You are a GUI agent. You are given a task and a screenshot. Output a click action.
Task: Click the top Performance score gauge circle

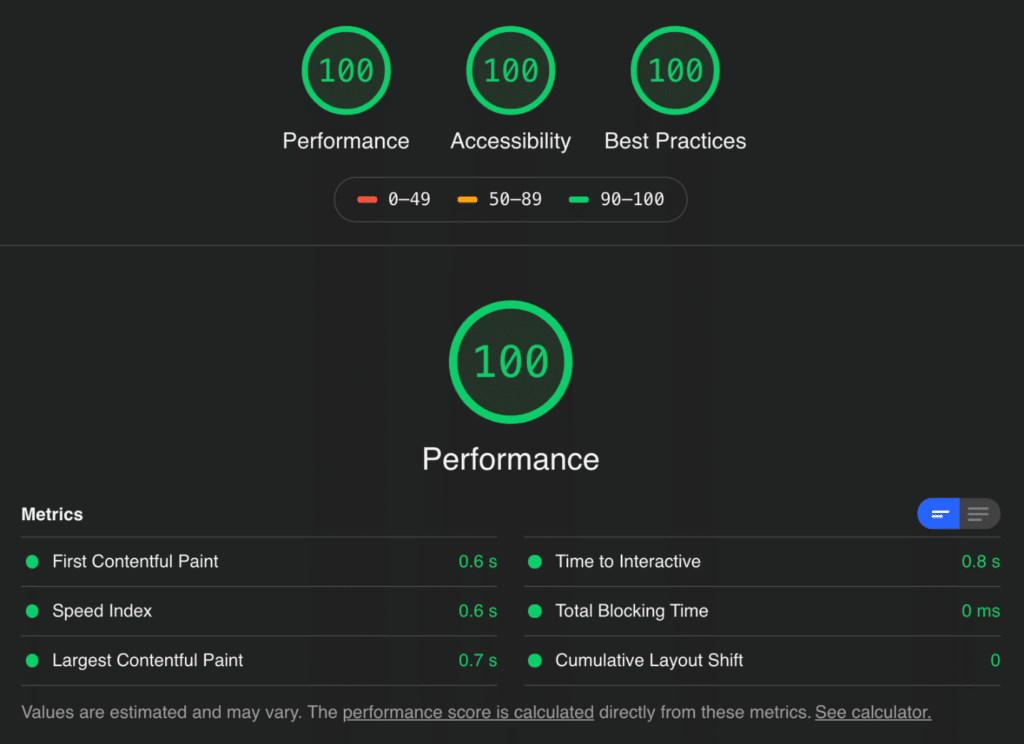tap(346, 71)
